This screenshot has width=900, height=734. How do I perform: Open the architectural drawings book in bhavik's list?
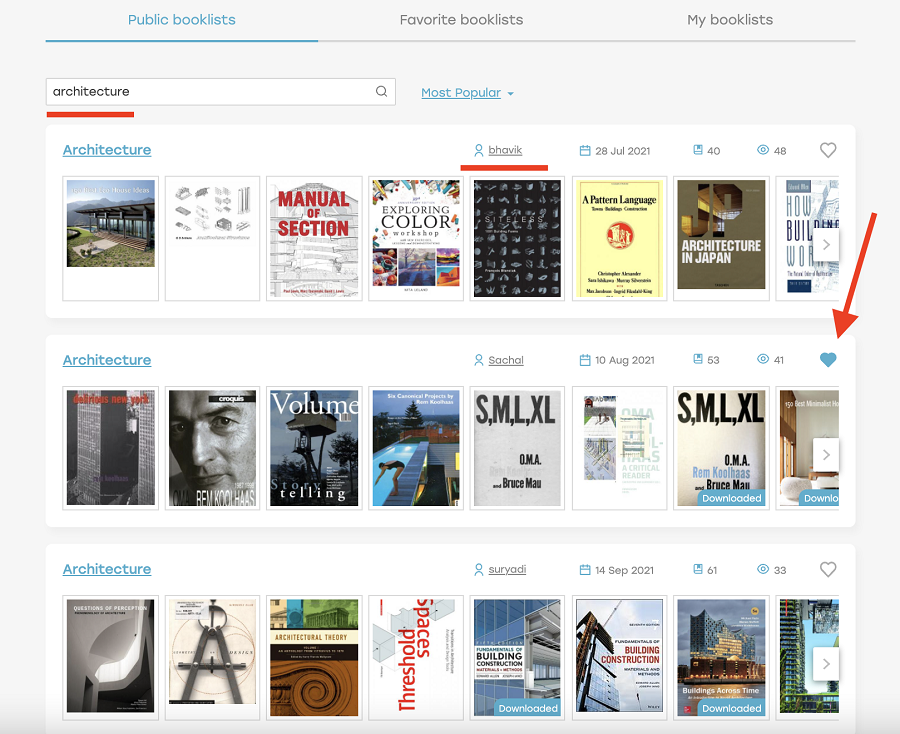[212, 238]
